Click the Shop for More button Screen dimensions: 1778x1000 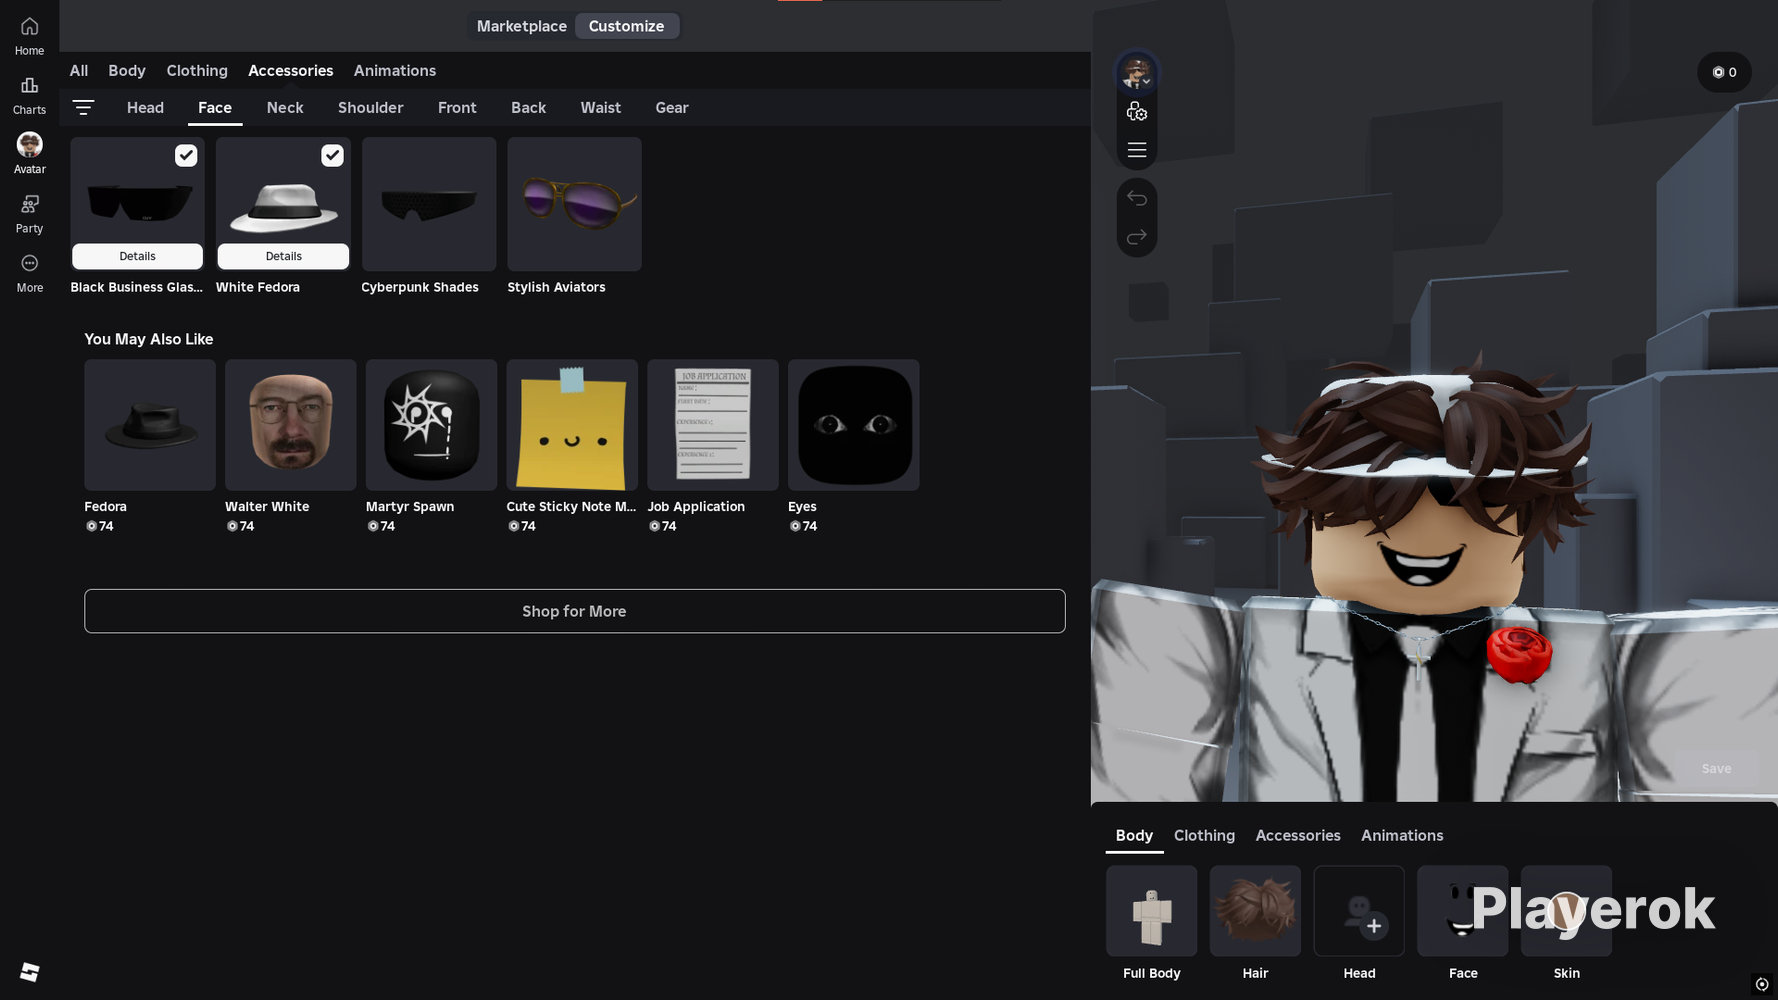click(x=575, y=611)
